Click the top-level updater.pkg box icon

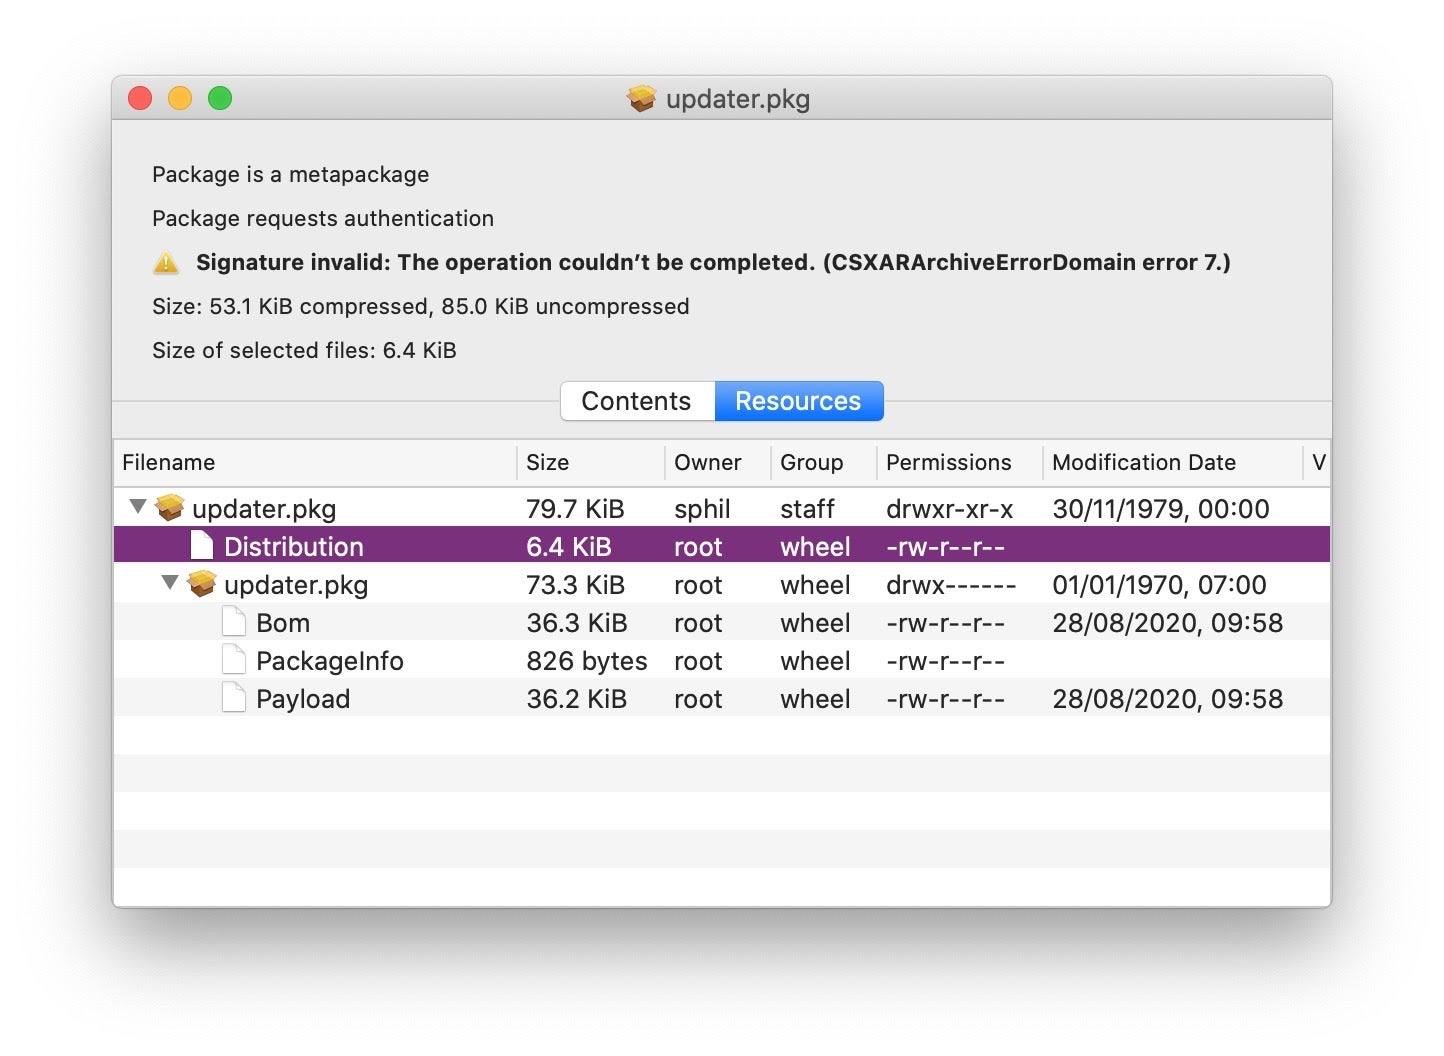click(x=171, y=508)
